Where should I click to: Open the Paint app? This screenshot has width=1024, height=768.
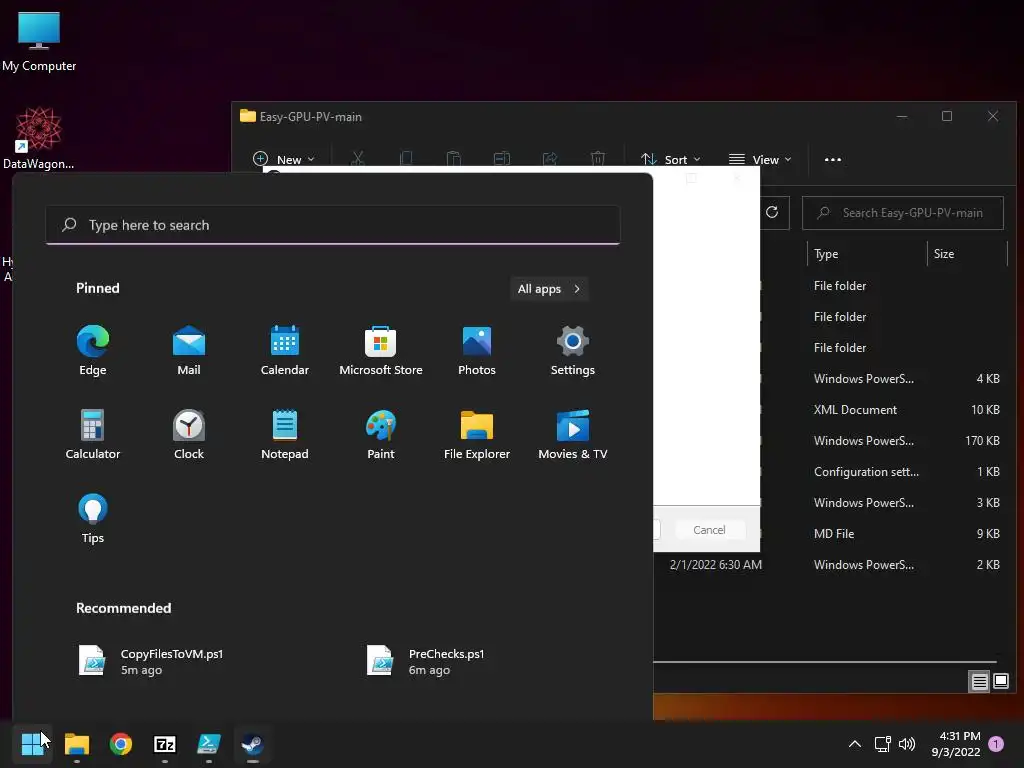coord(381,434)
